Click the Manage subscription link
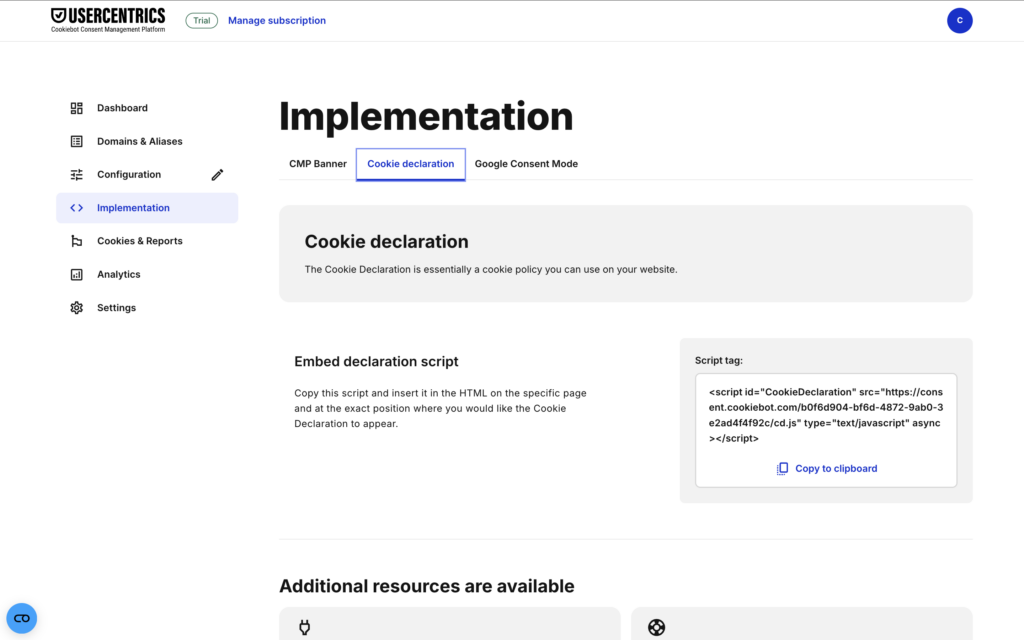This screenshot has height=640, width=1024. 277,20
